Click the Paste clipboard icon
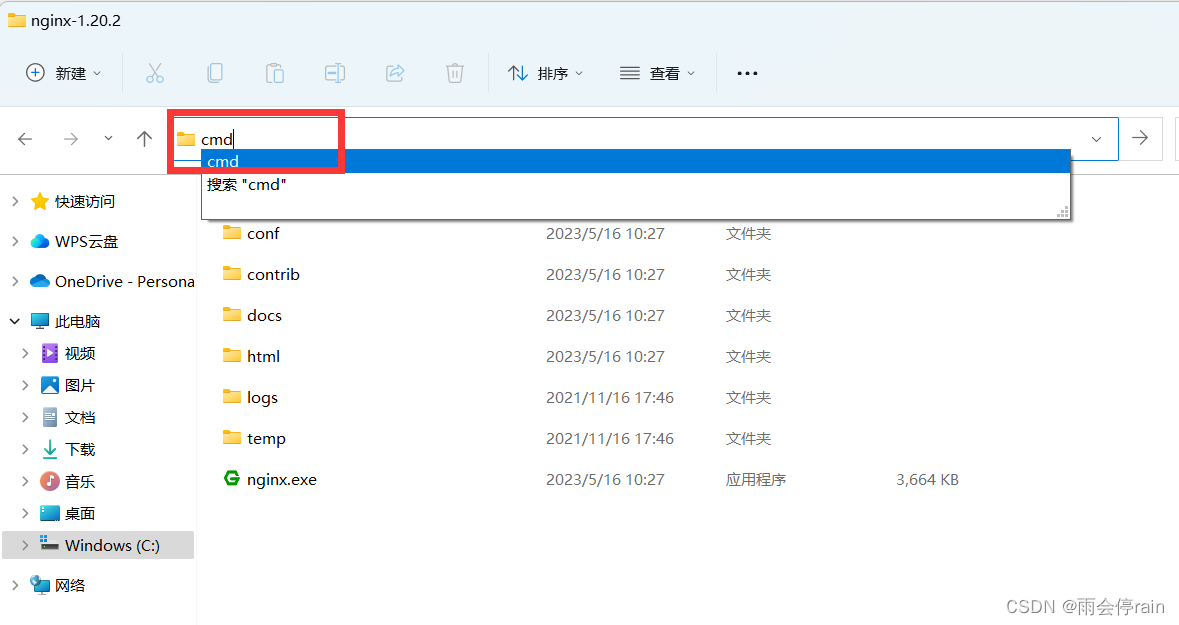This screenshot has width=1179, height=625. [x=274, y=73]
